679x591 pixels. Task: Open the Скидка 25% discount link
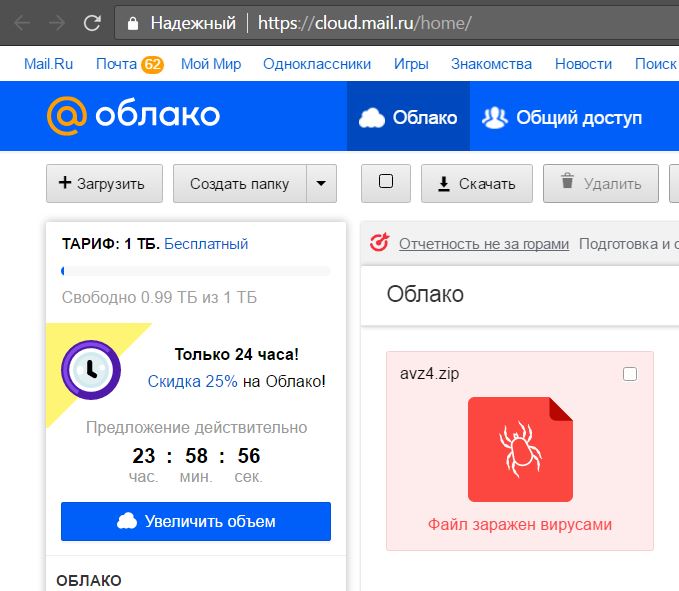click(192, 381)
